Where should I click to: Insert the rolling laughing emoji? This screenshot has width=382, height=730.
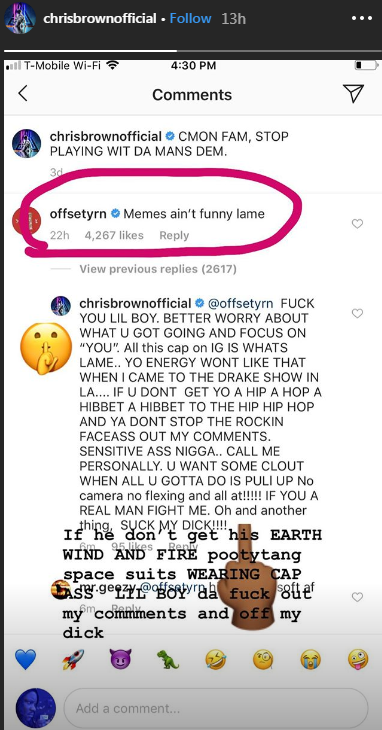216,659
